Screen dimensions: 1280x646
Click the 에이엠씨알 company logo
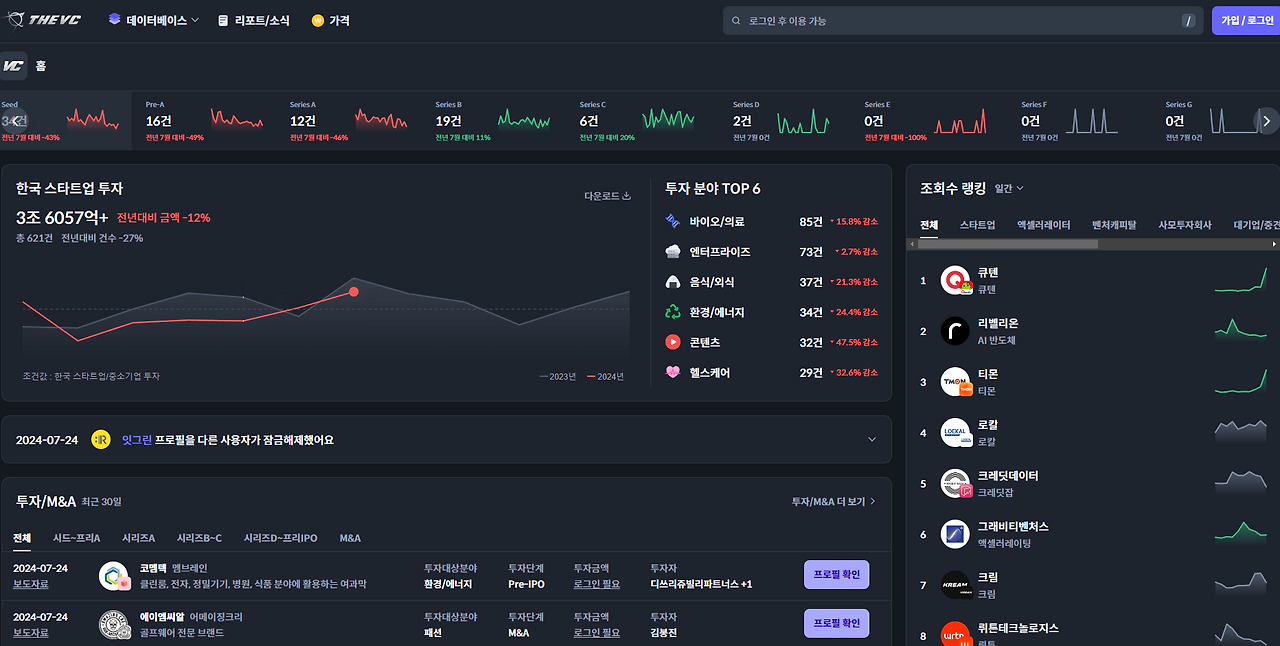[x=115, y=625]
